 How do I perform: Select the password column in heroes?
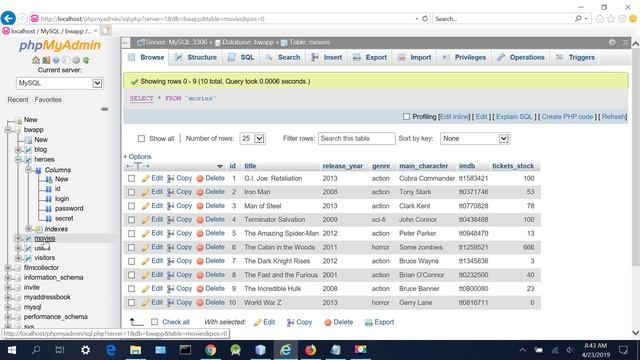(69, 209)
